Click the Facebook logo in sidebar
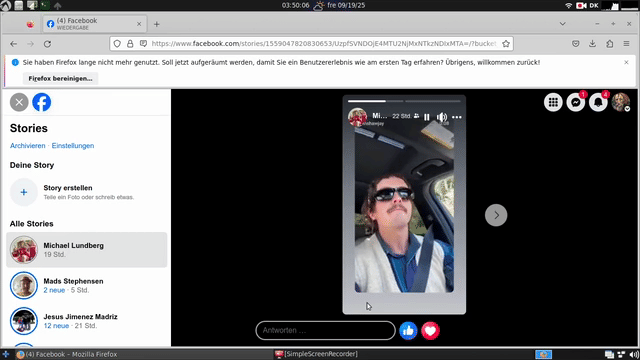The image size is (640, 360). [x=42, y=102]
